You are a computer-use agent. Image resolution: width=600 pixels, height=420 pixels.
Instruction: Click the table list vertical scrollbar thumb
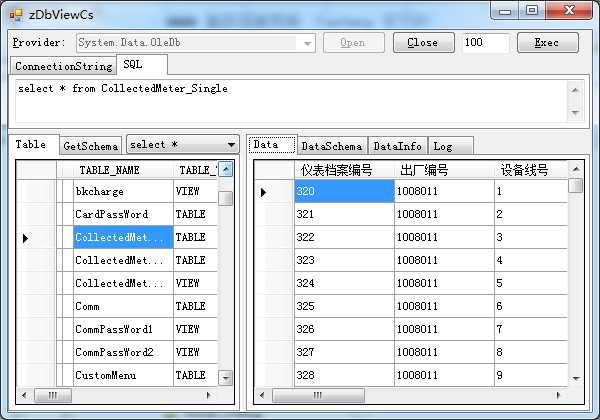[226, 198]
